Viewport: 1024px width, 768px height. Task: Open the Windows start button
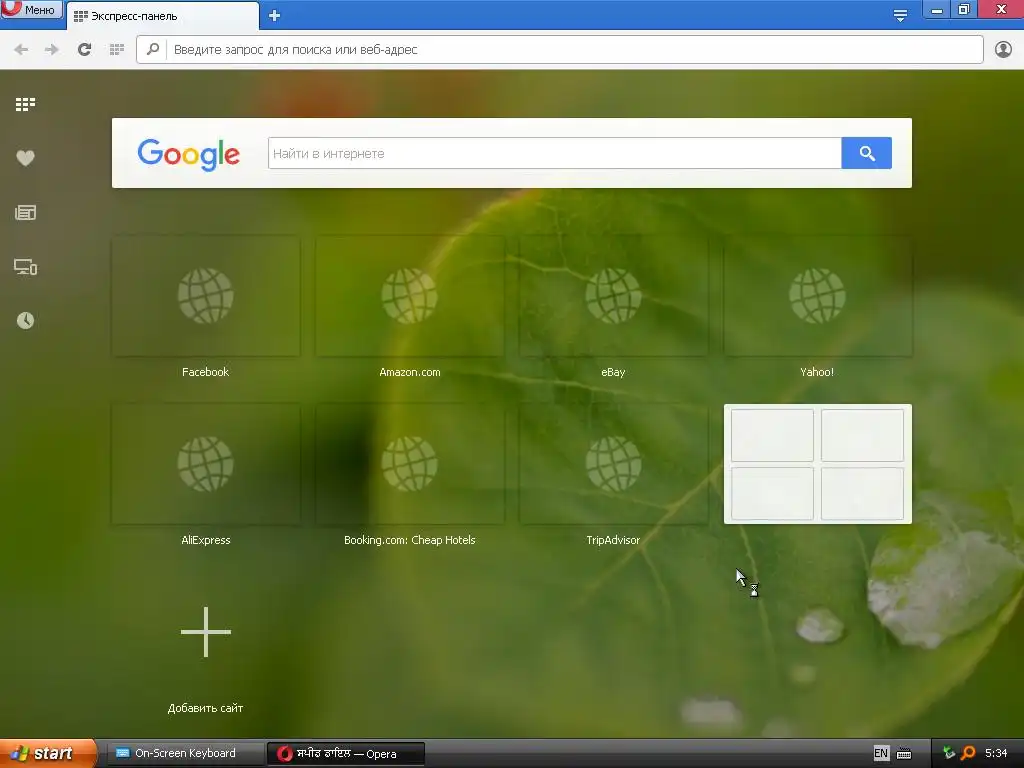pyautogui.click(x=48, y=754)
